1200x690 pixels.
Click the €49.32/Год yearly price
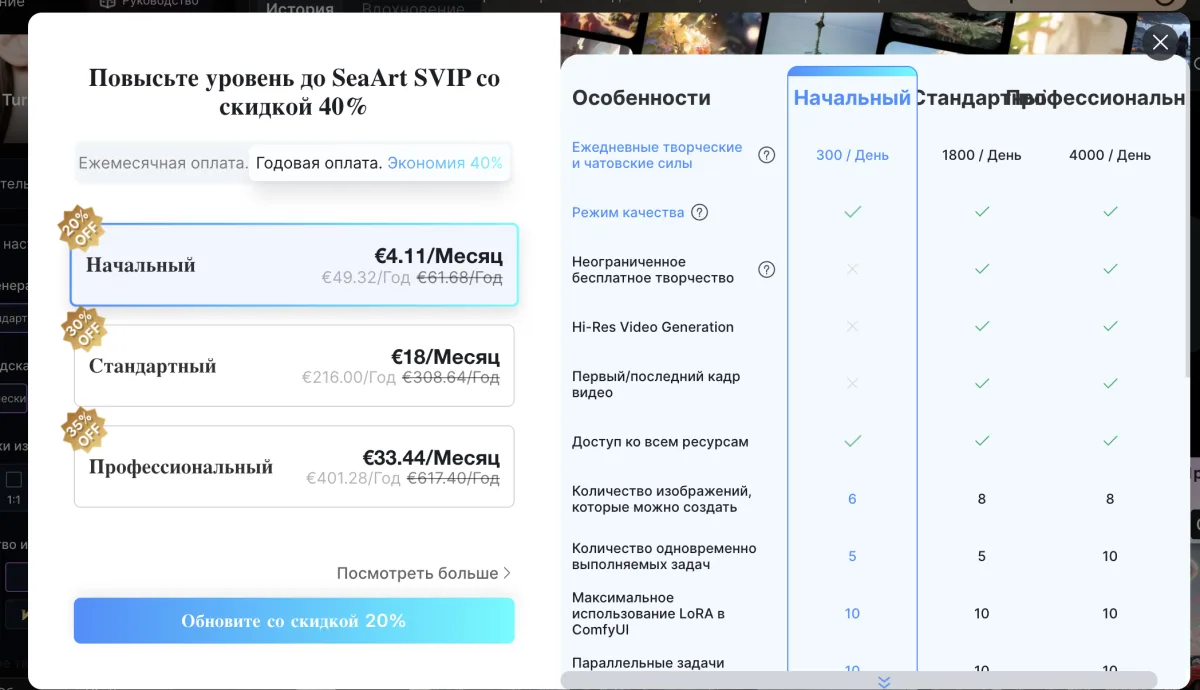point(366,277)
